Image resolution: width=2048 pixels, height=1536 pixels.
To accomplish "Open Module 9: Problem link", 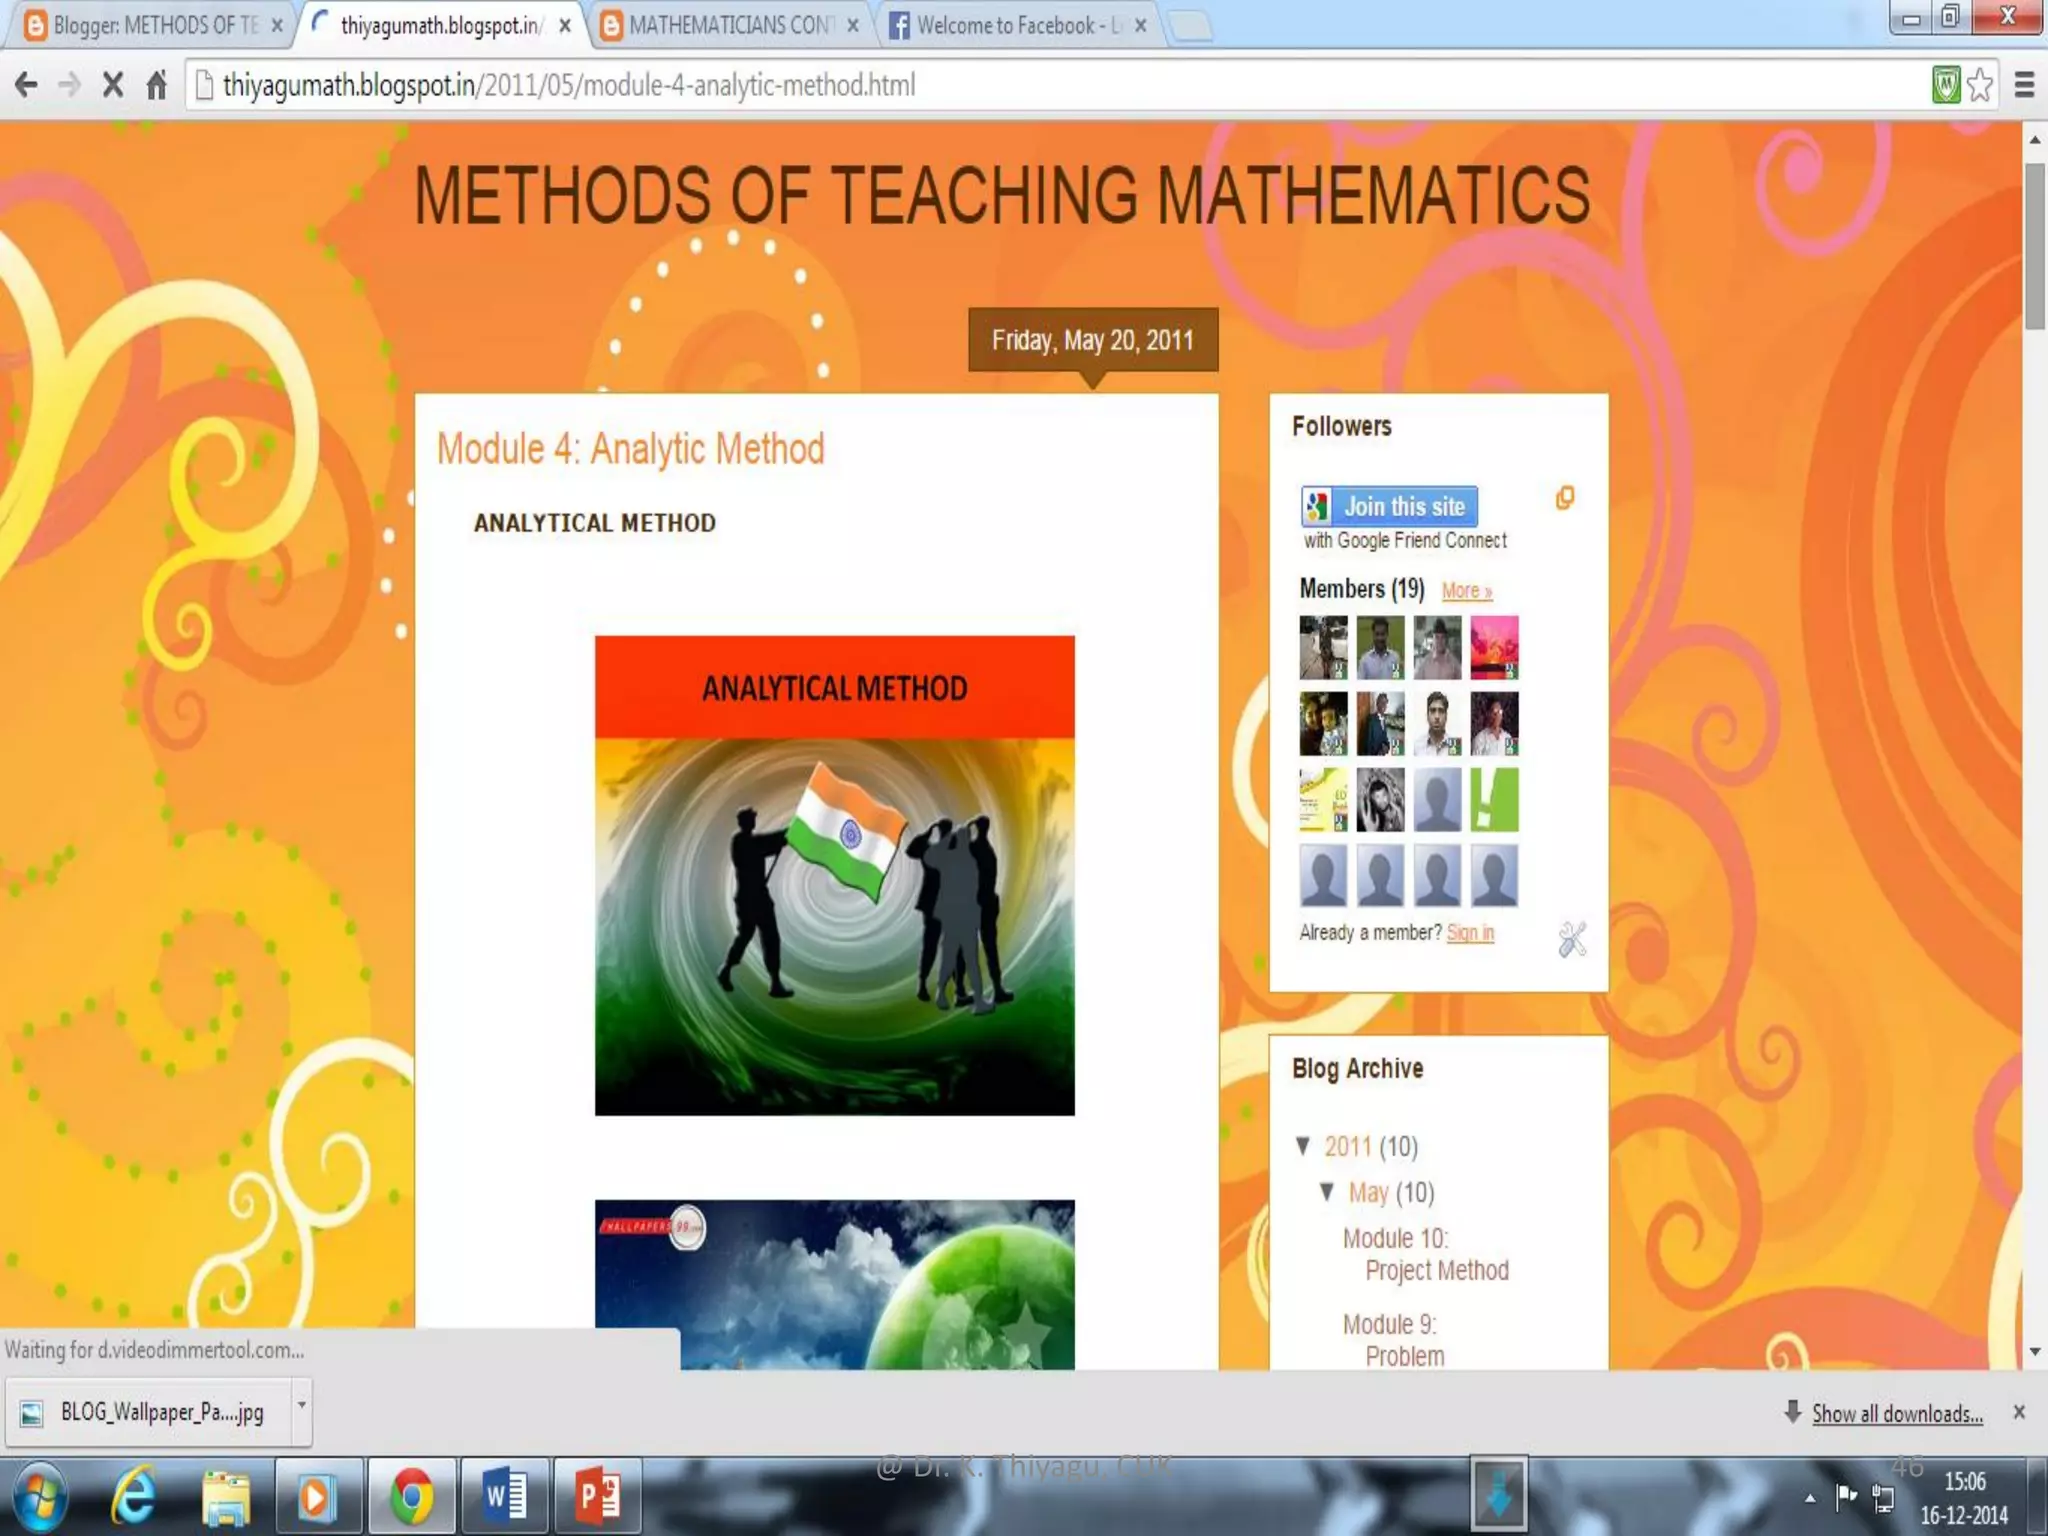I will 1394,1340.
